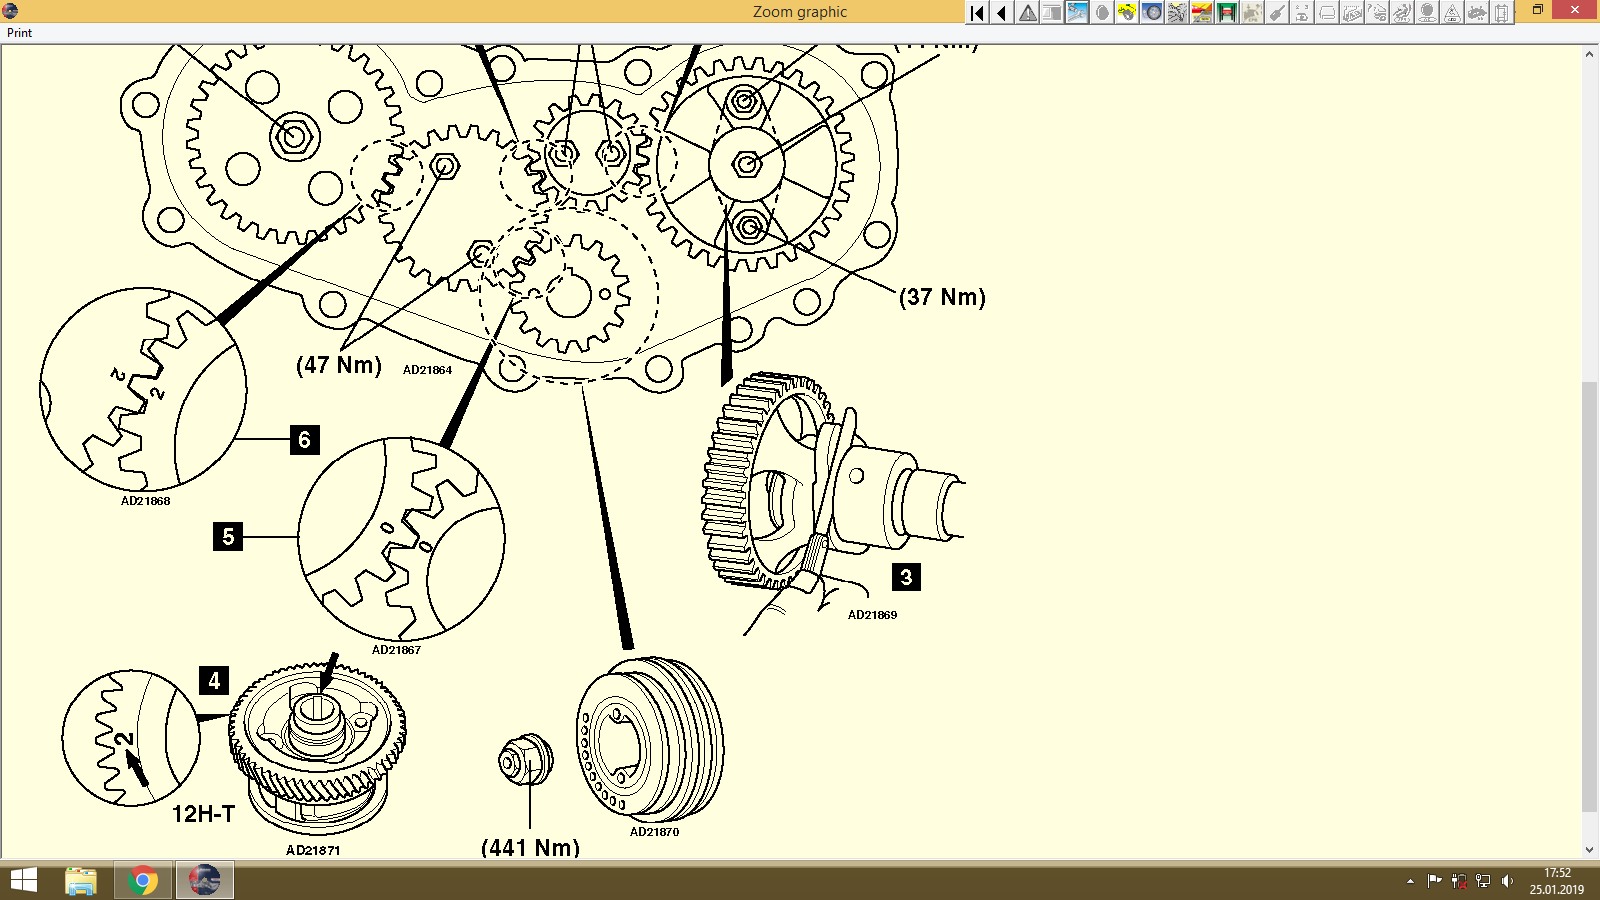
Task: Select the highlighted repair tools toolbar icon
Action: point(1076,14)
